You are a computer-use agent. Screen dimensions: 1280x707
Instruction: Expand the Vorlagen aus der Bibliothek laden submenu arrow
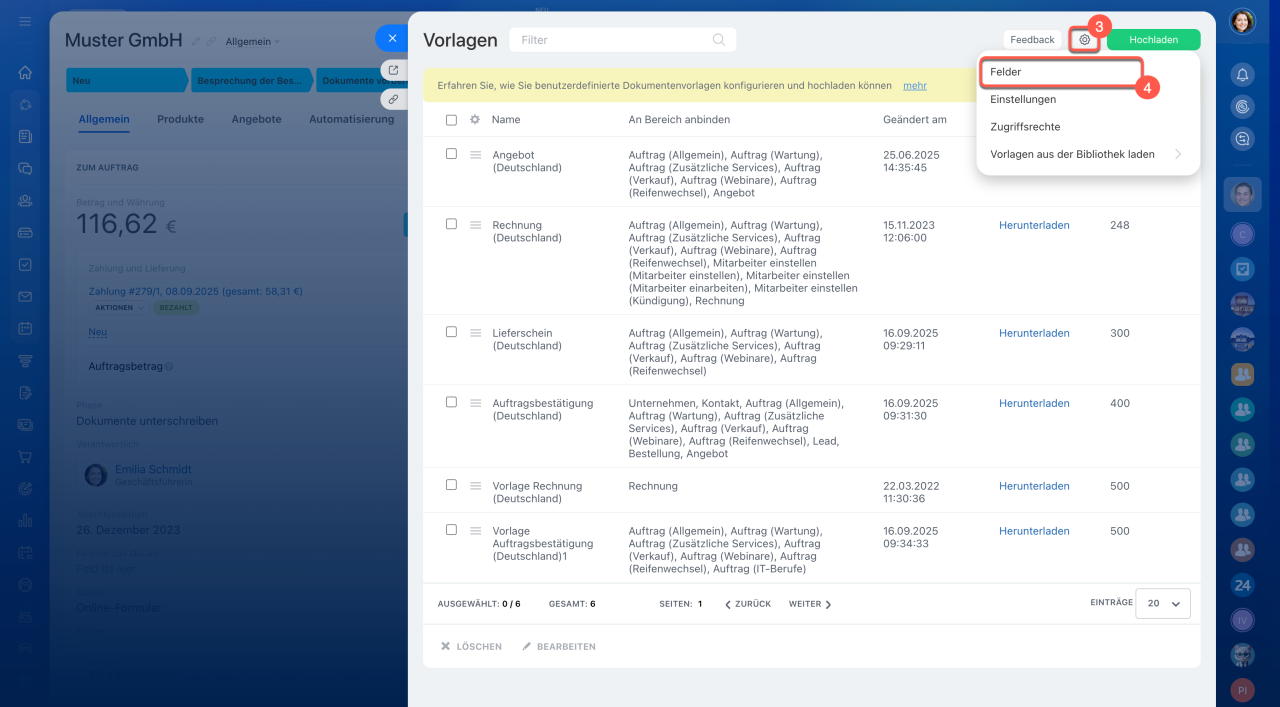coord(1178,154)
